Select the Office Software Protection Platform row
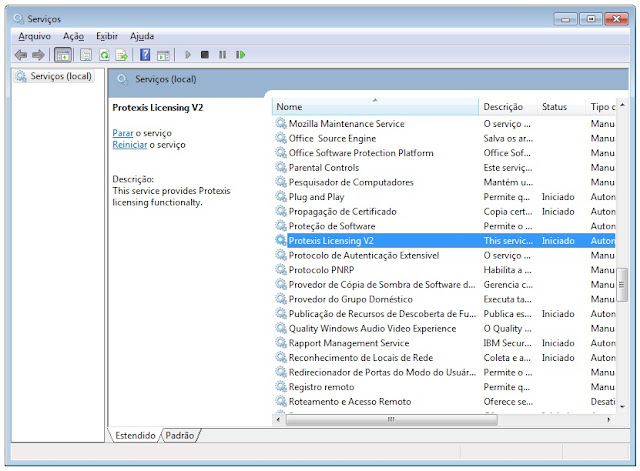Screen dimensions: 640x471 tap(444, 153)
